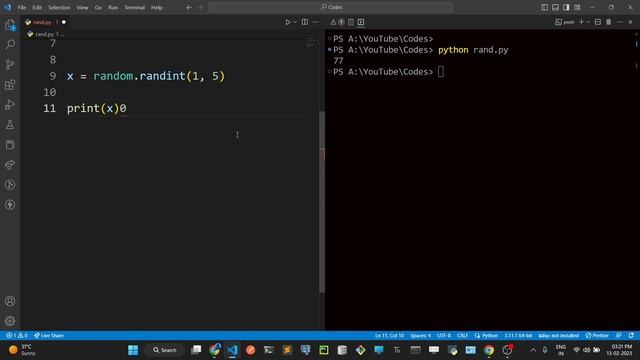Open the Terminal menu

[135, 7]
